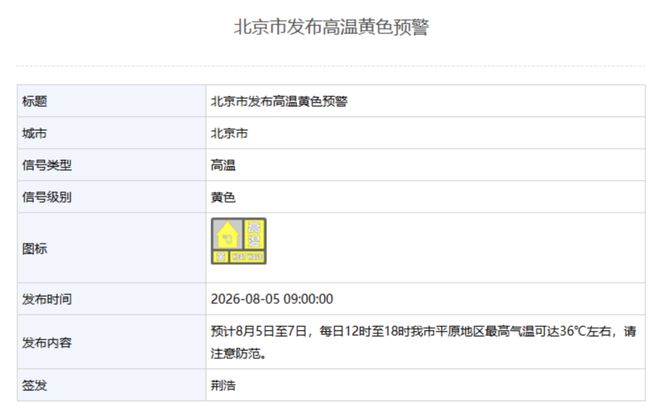The width and height of the screenshot is (660, 416).
Task: Click the signal type value 高温
Action: 223,165
